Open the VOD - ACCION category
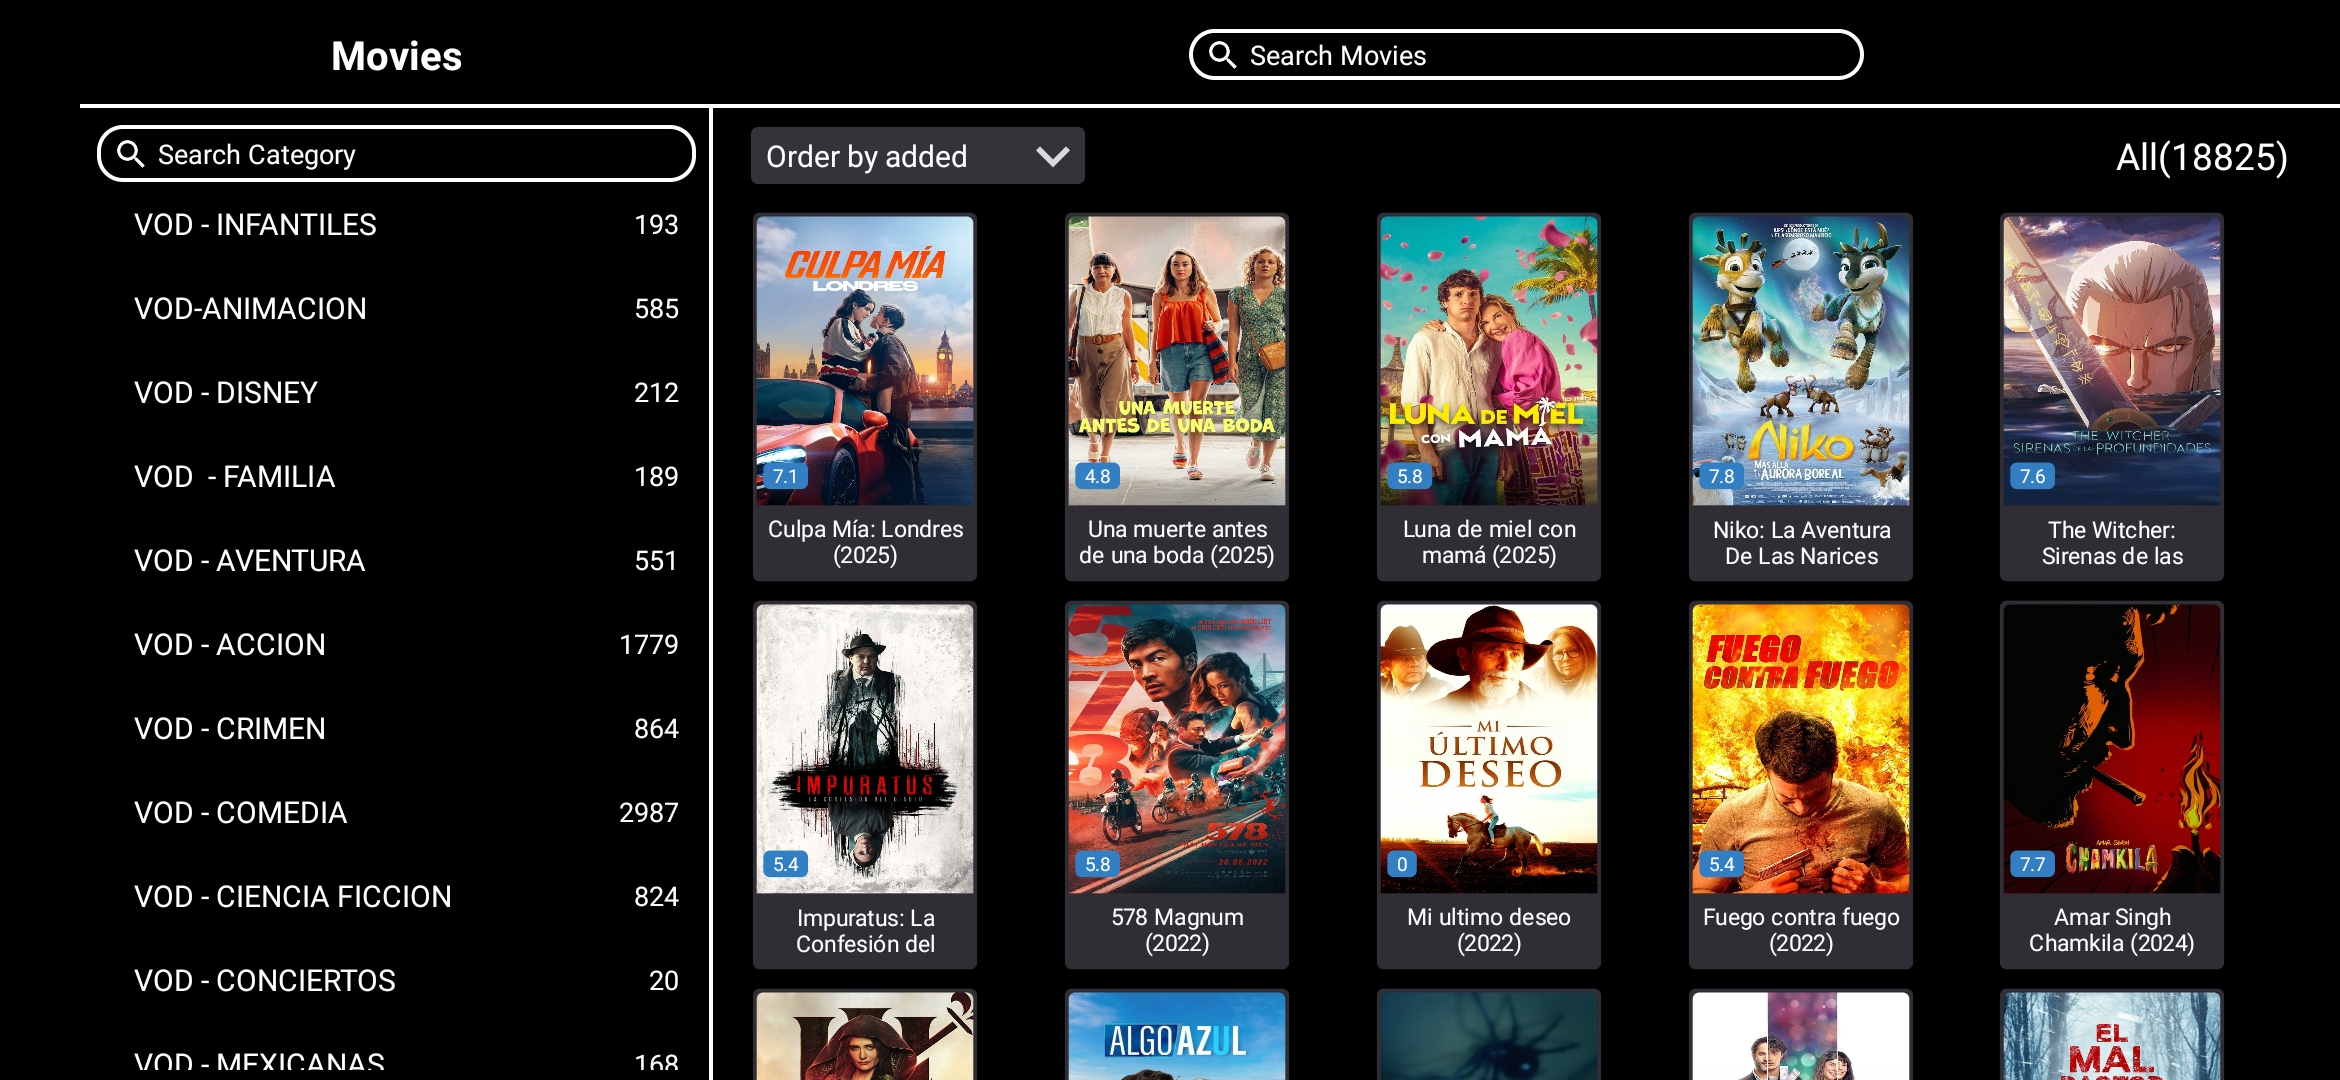 point(230,645)
